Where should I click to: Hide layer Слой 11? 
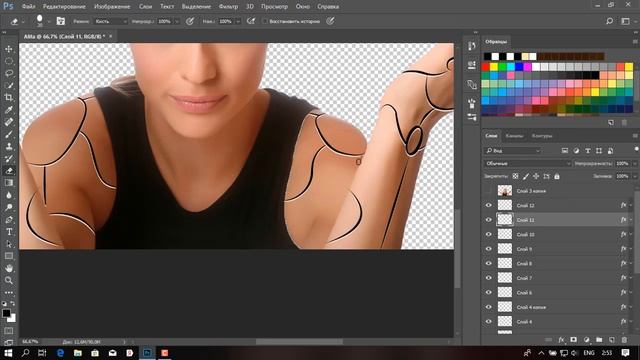489,220
